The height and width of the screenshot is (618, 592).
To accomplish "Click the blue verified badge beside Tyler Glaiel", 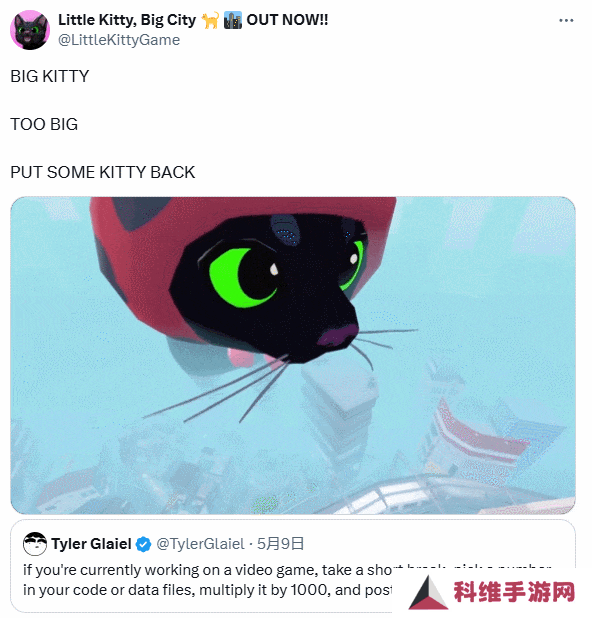I will click(143, 544).
